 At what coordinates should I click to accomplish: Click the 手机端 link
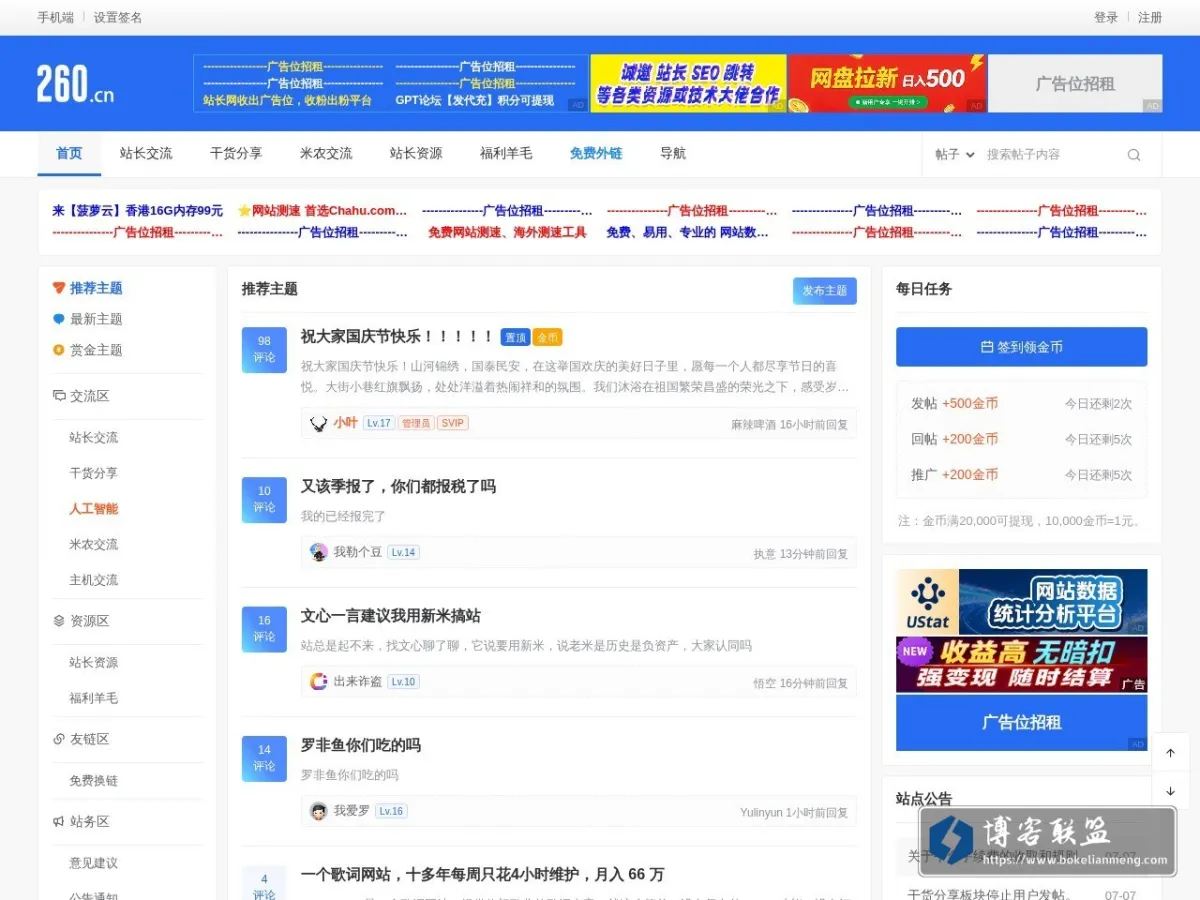[x=55, y=17]
